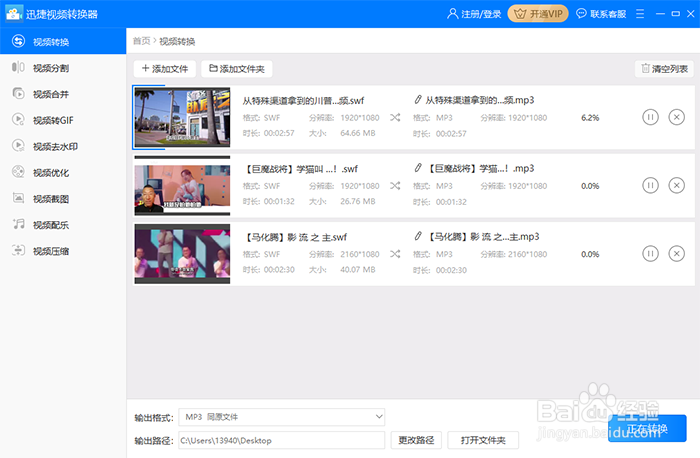Open the 视频合并 sidebar section

[63, 94]
